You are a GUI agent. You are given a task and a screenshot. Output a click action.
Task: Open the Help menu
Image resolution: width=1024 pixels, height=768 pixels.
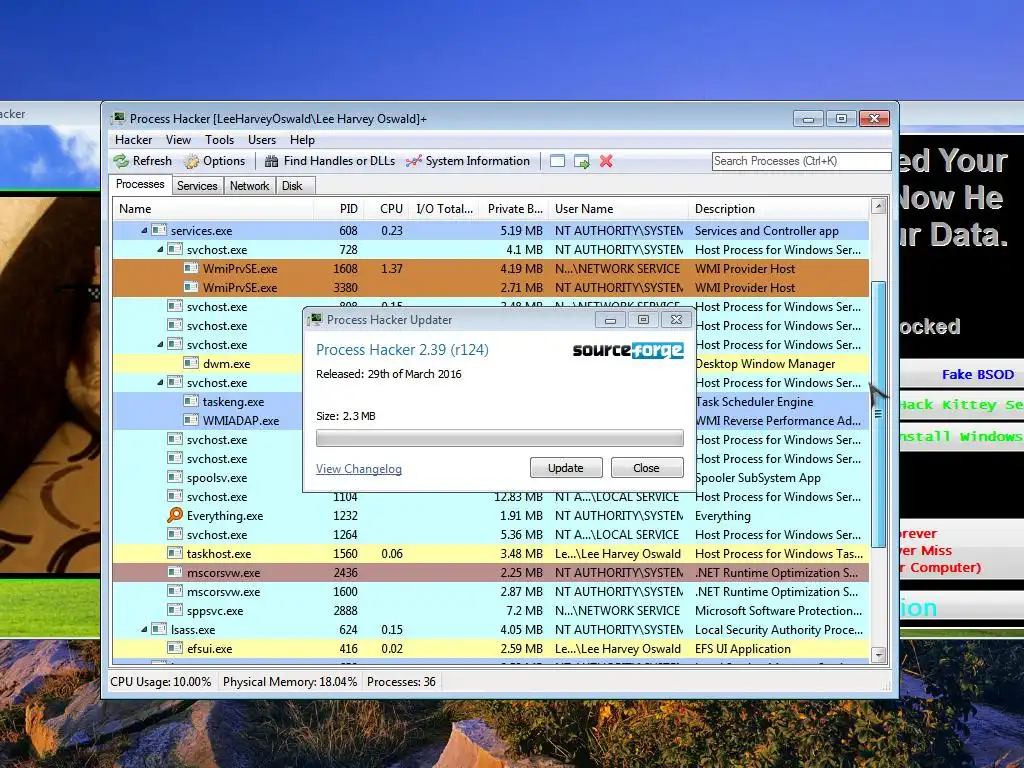tap(302, 140)
